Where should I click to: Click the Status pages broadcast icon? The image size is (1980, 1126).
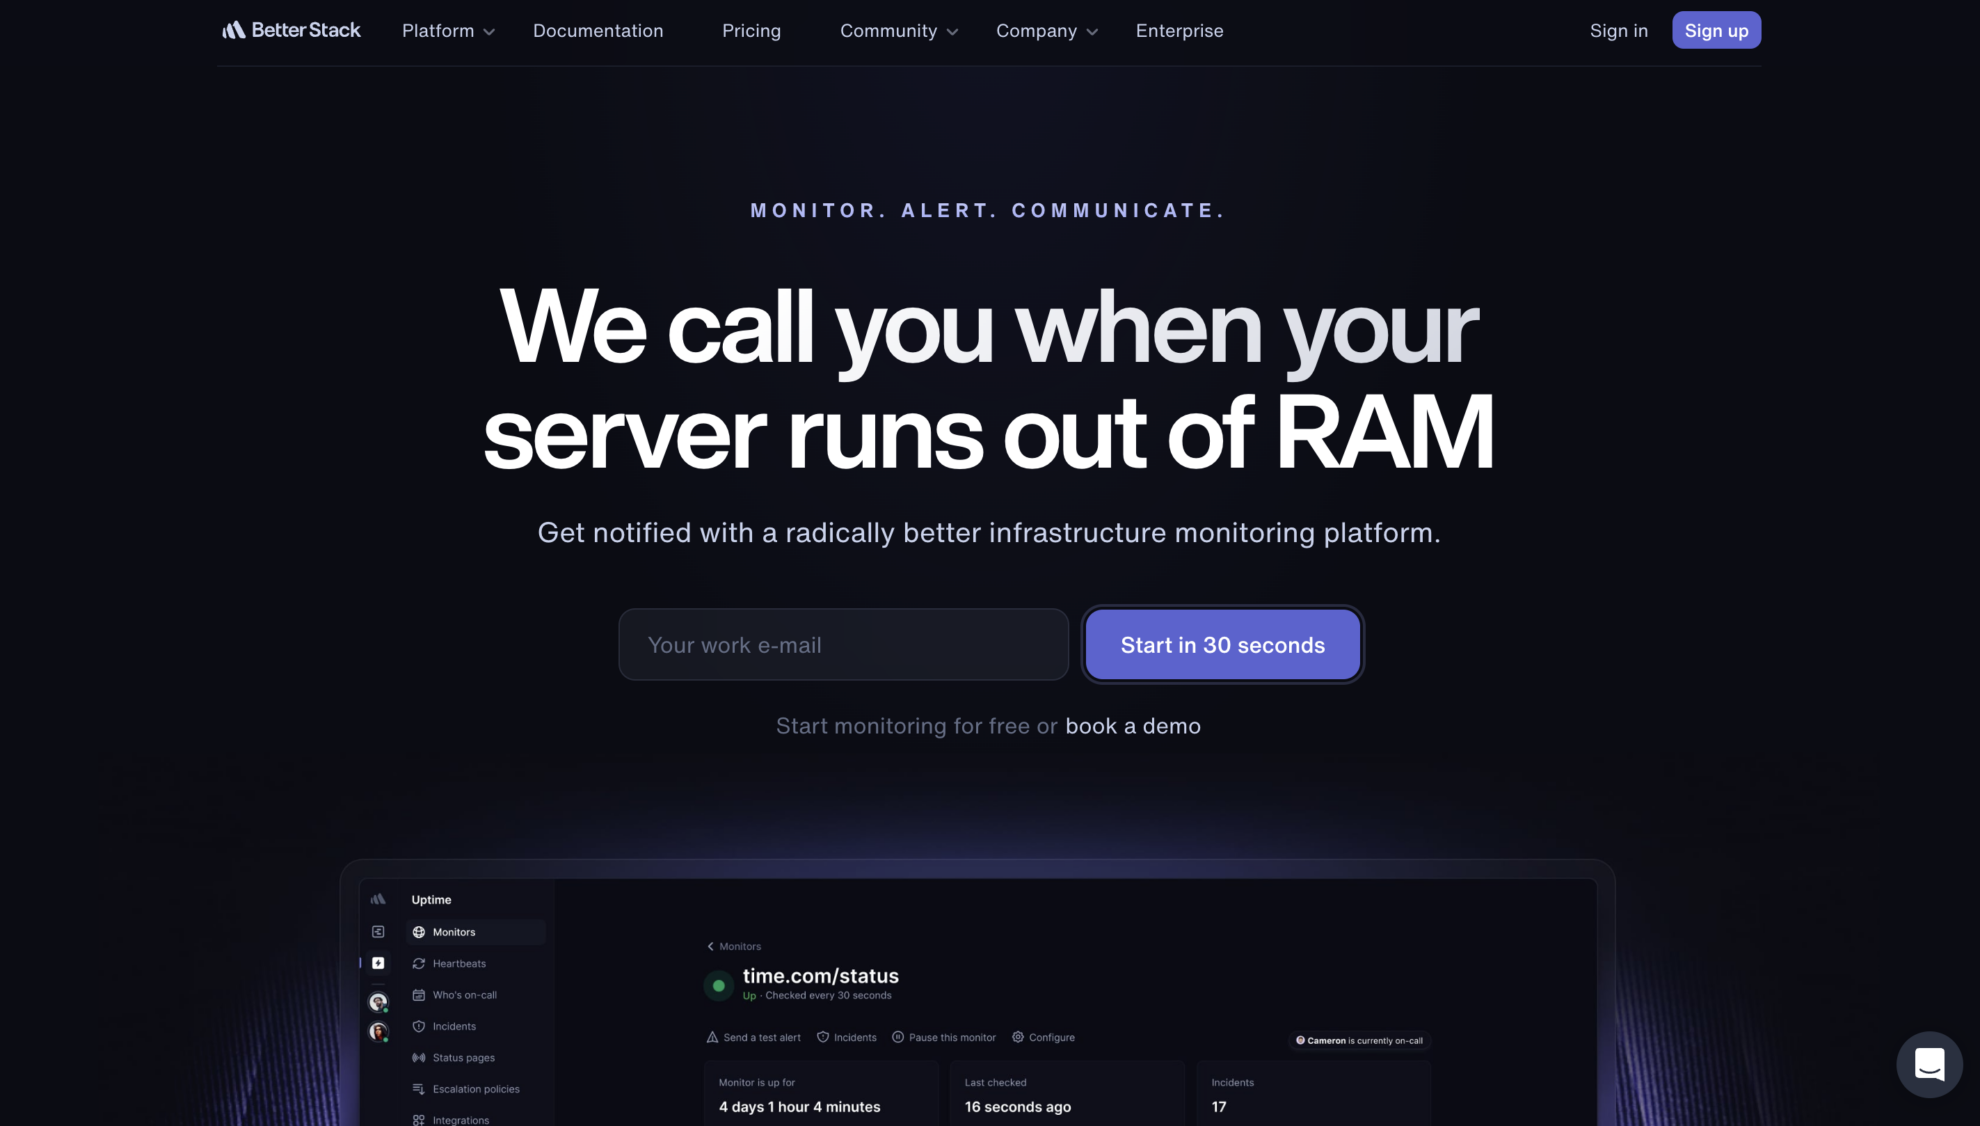pyautogui.click(x=419, y=1058)
